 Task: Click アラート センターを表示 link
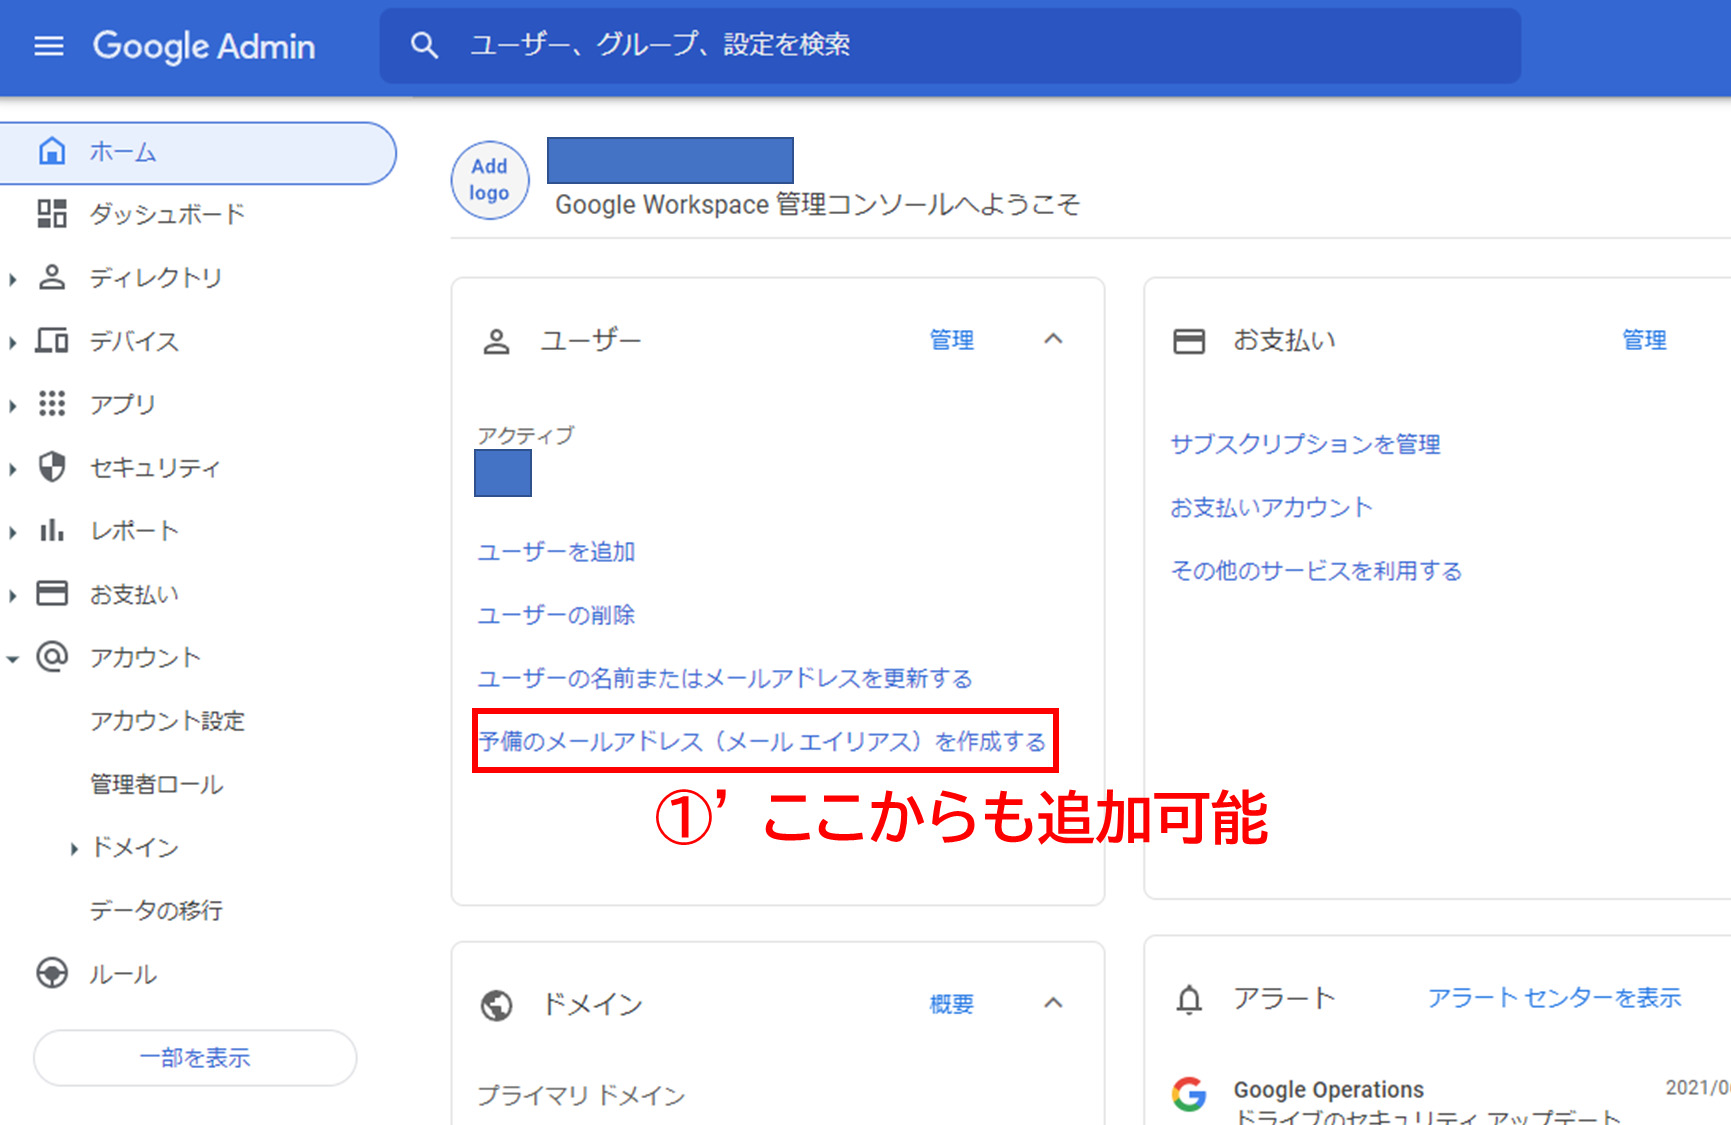click(x=1554, y=997)
